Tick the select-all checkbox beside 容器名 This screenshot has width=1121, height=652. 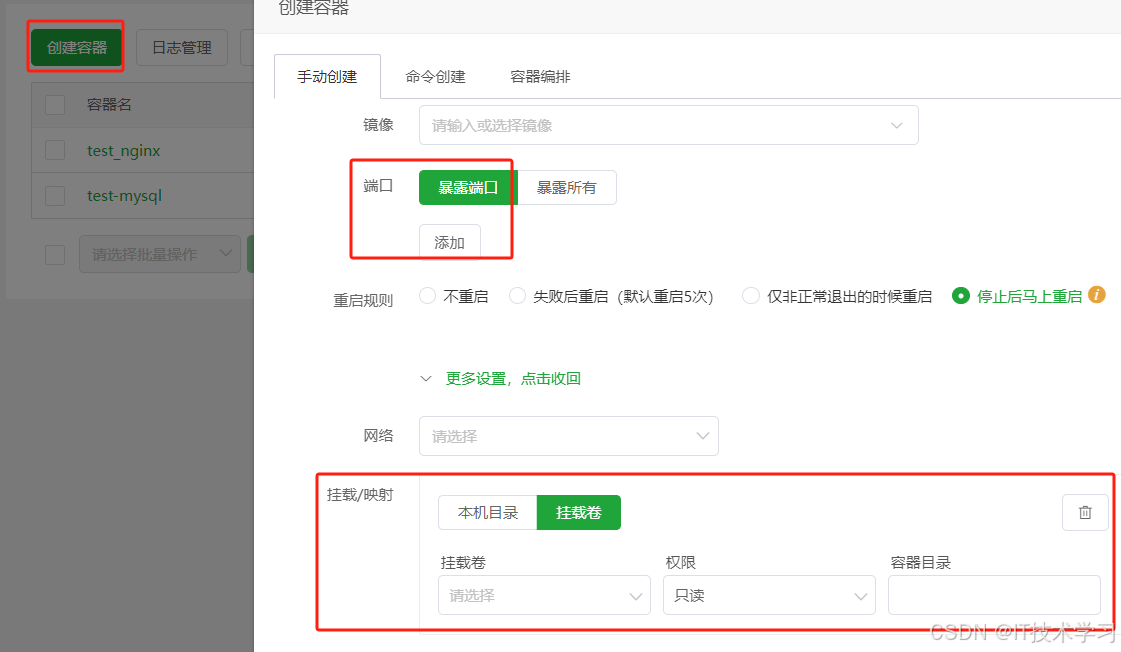click(x=55, y=104)
